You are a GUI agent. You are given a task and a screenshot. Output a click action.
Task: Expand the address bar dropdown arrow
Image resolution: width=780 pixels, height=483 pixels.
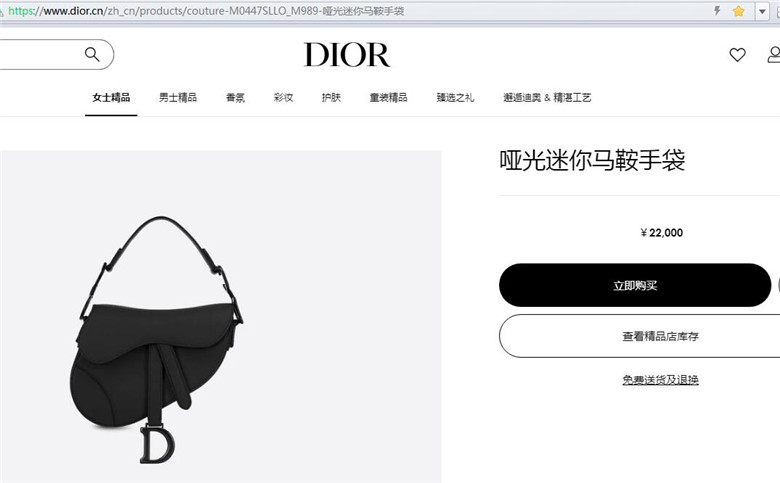(x=762, y=11)
